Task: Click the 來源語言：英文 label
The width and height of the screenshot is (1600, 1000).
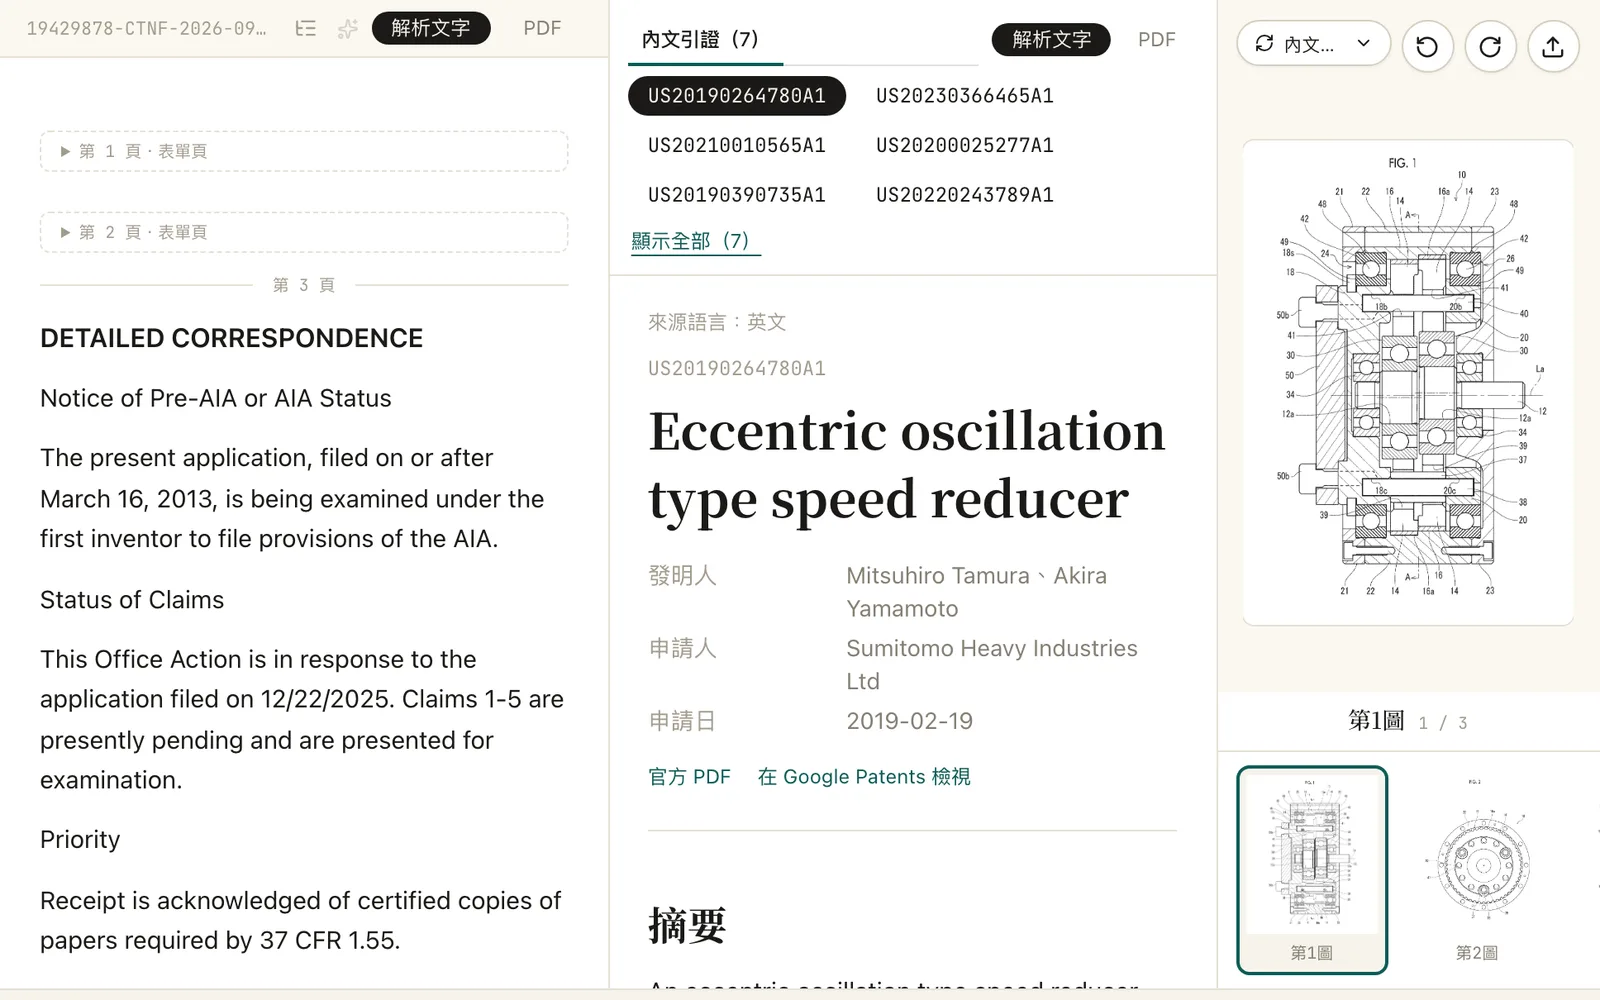Action: (717, 322)
